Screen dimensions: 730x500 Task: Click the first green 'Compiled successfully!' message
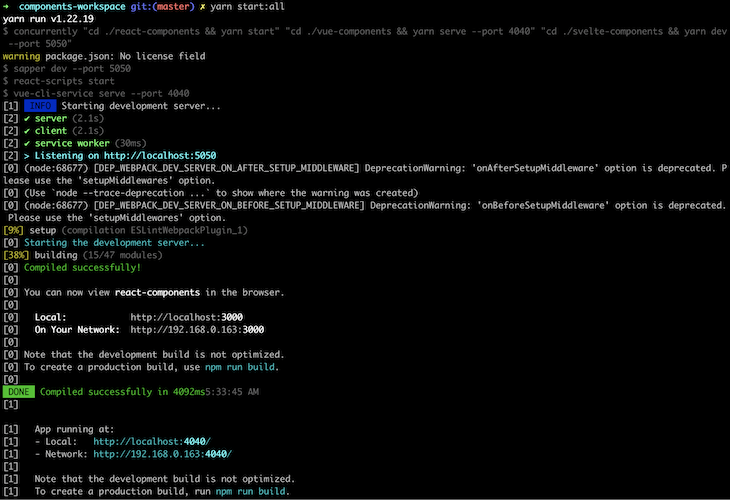point(82,267)
